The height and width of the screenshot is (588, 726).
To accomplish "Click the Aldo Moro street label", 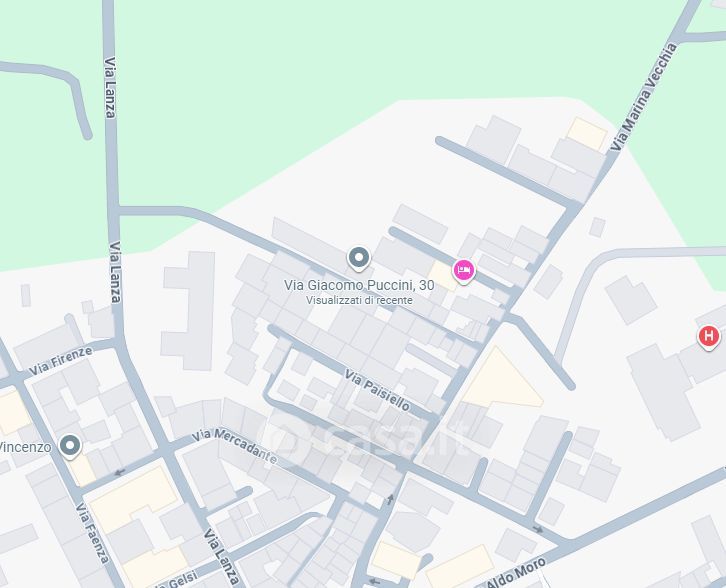I will (516, 573).
